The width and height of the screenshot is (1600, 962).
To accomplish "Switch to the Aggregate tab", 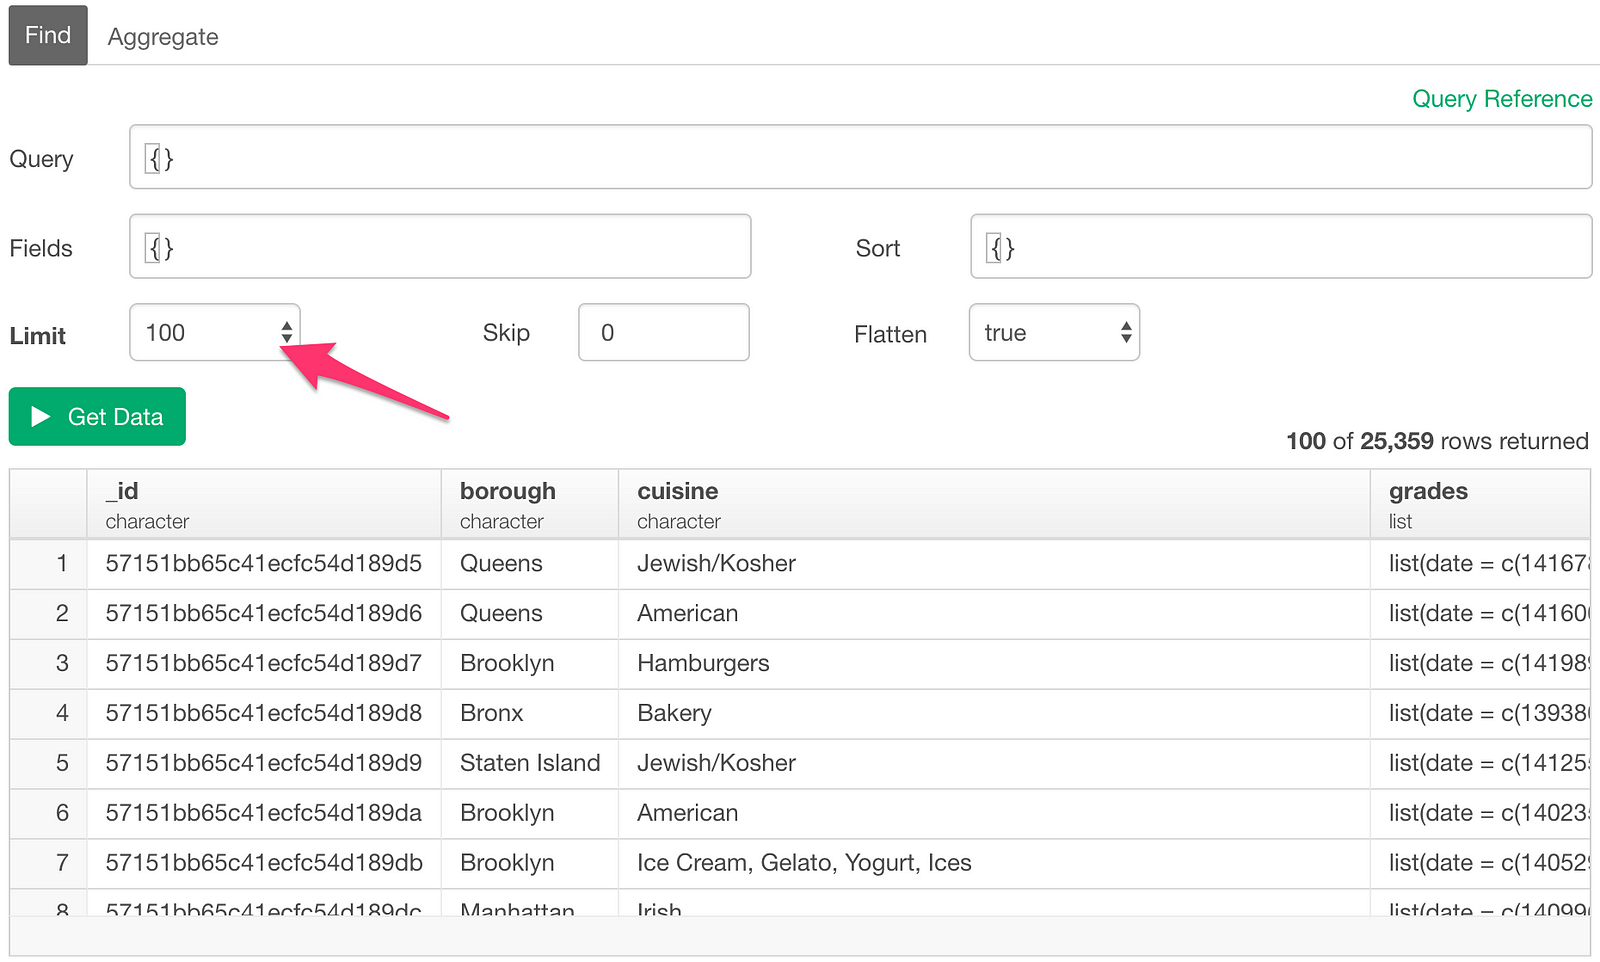I will (x=163, y=37).
